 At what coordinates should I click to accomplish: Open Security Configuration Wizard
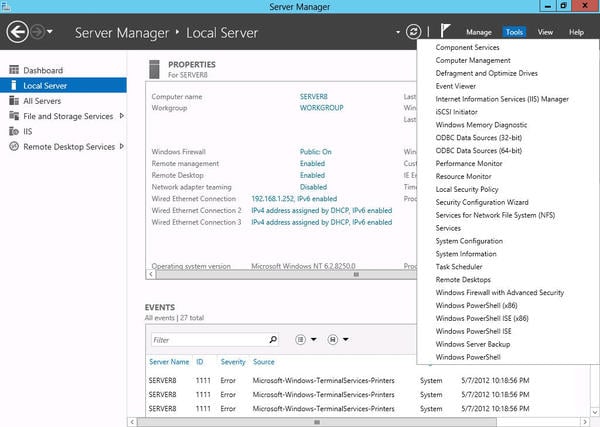click(x=482, y=202)
